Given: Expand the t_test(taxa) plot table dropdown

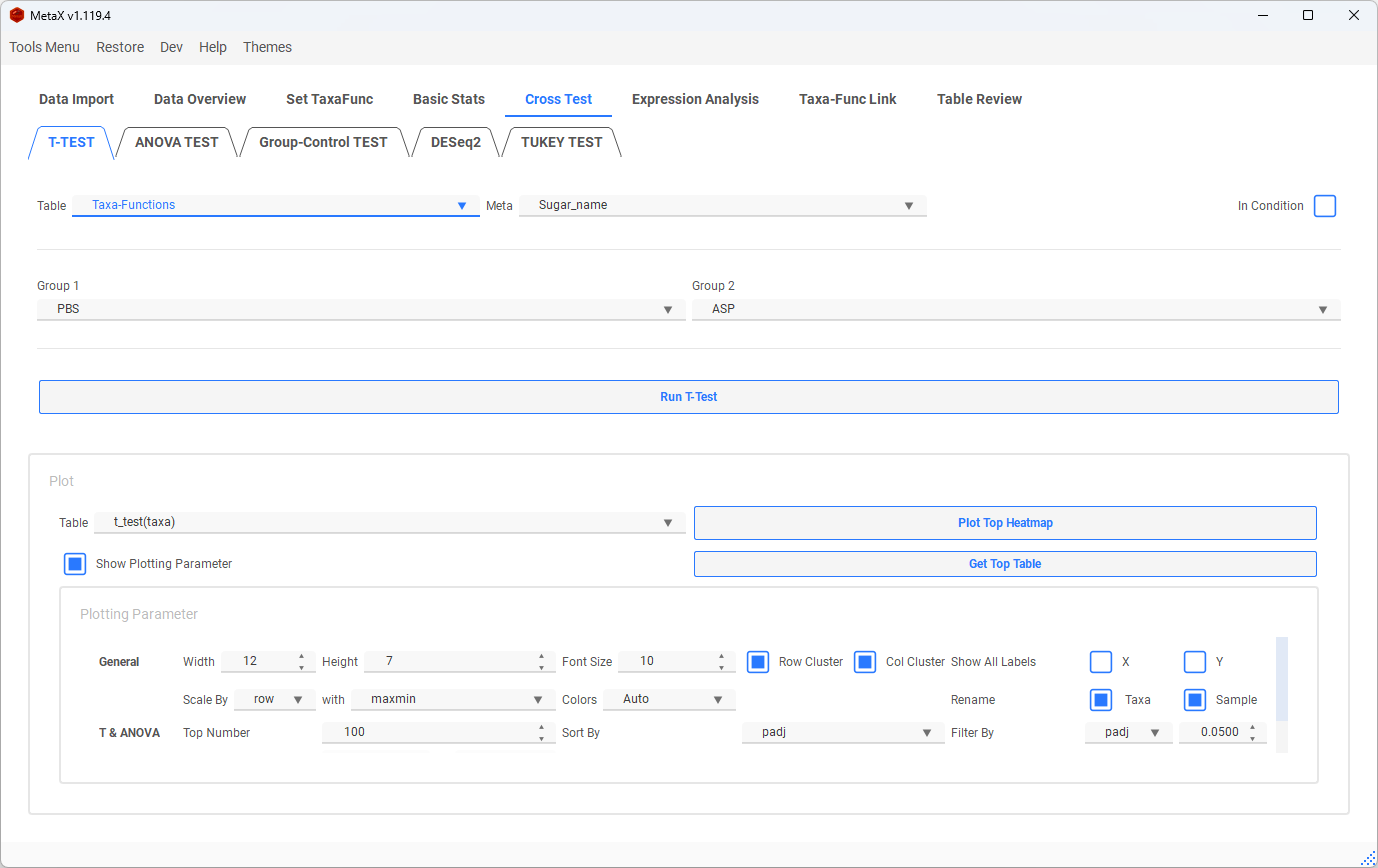Looking at the screenshot, I should 389,522.
